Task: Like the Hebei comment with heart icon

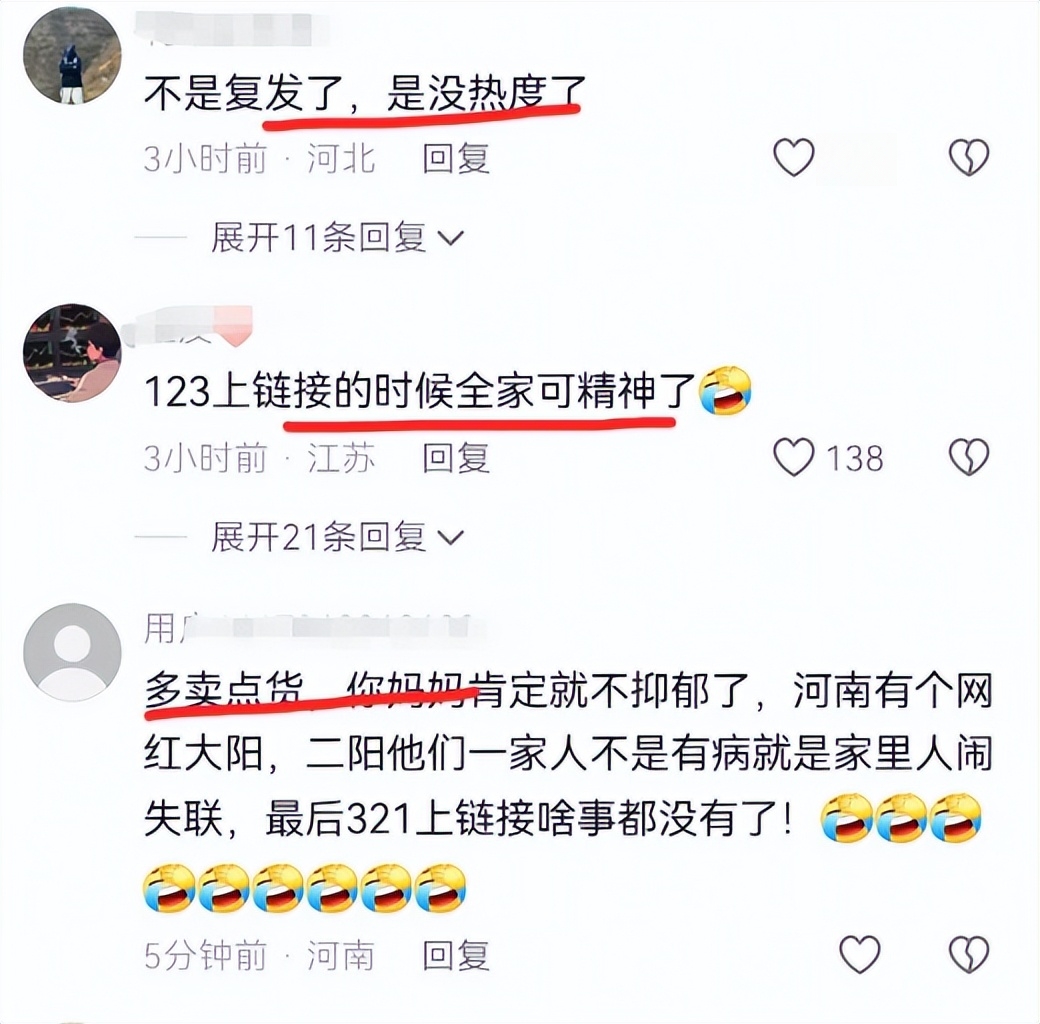Action: [793, 157]
